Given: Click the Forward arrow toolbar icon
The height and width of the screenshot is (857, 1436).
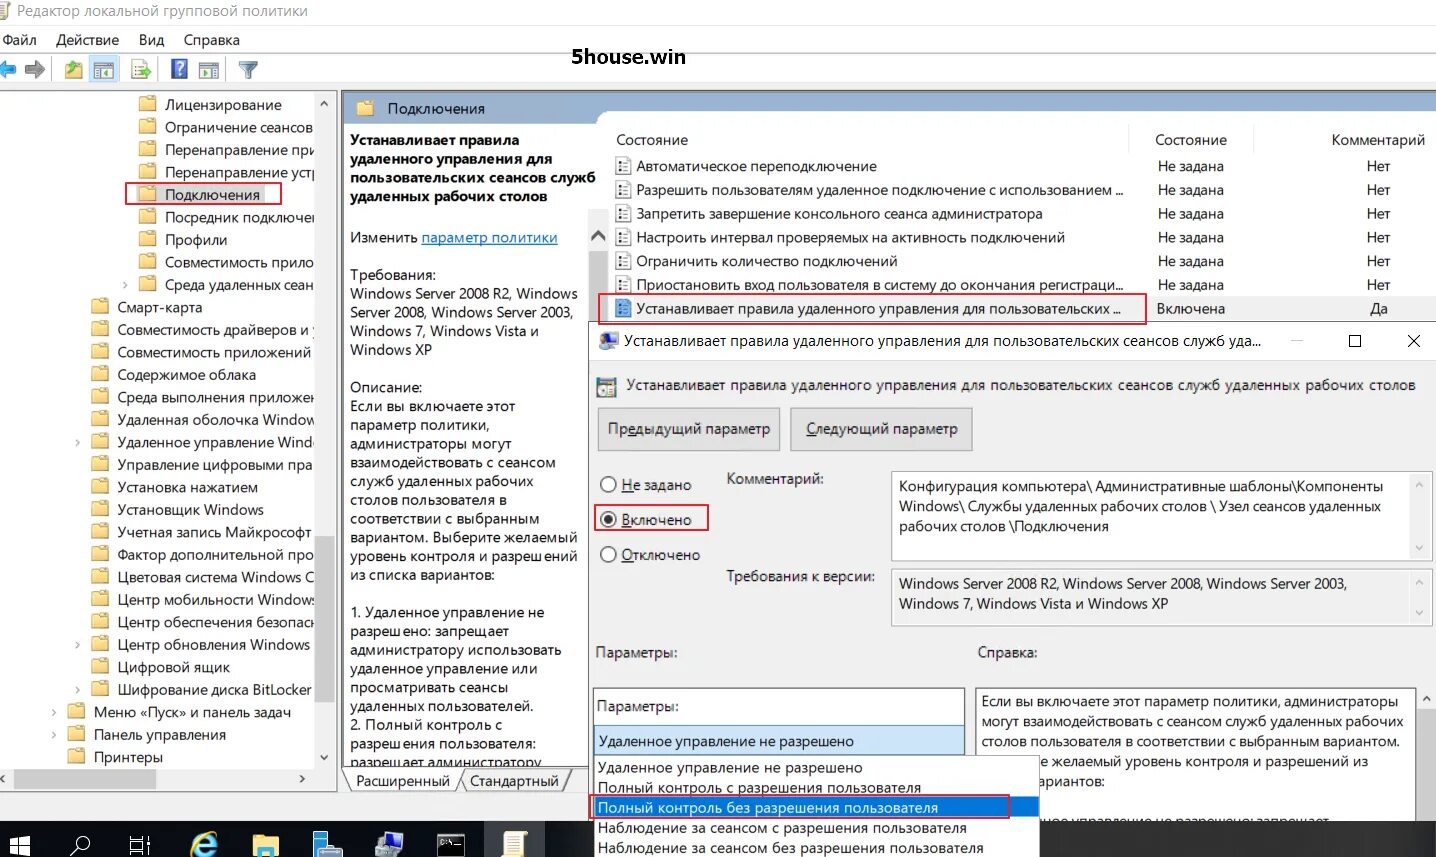Looking at the screenshot, I should coord(35,69).
